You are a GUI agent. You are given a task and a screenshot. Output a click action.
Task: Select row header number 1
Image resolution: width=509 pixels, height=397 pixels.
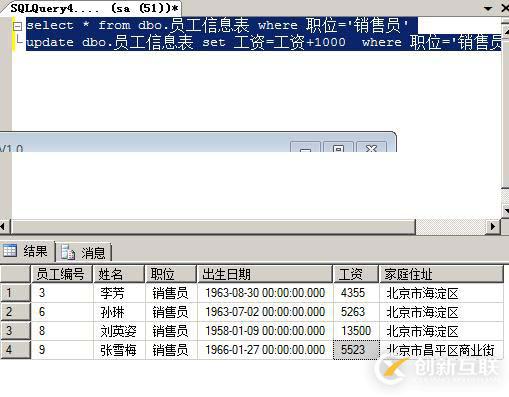pos(15,293)
